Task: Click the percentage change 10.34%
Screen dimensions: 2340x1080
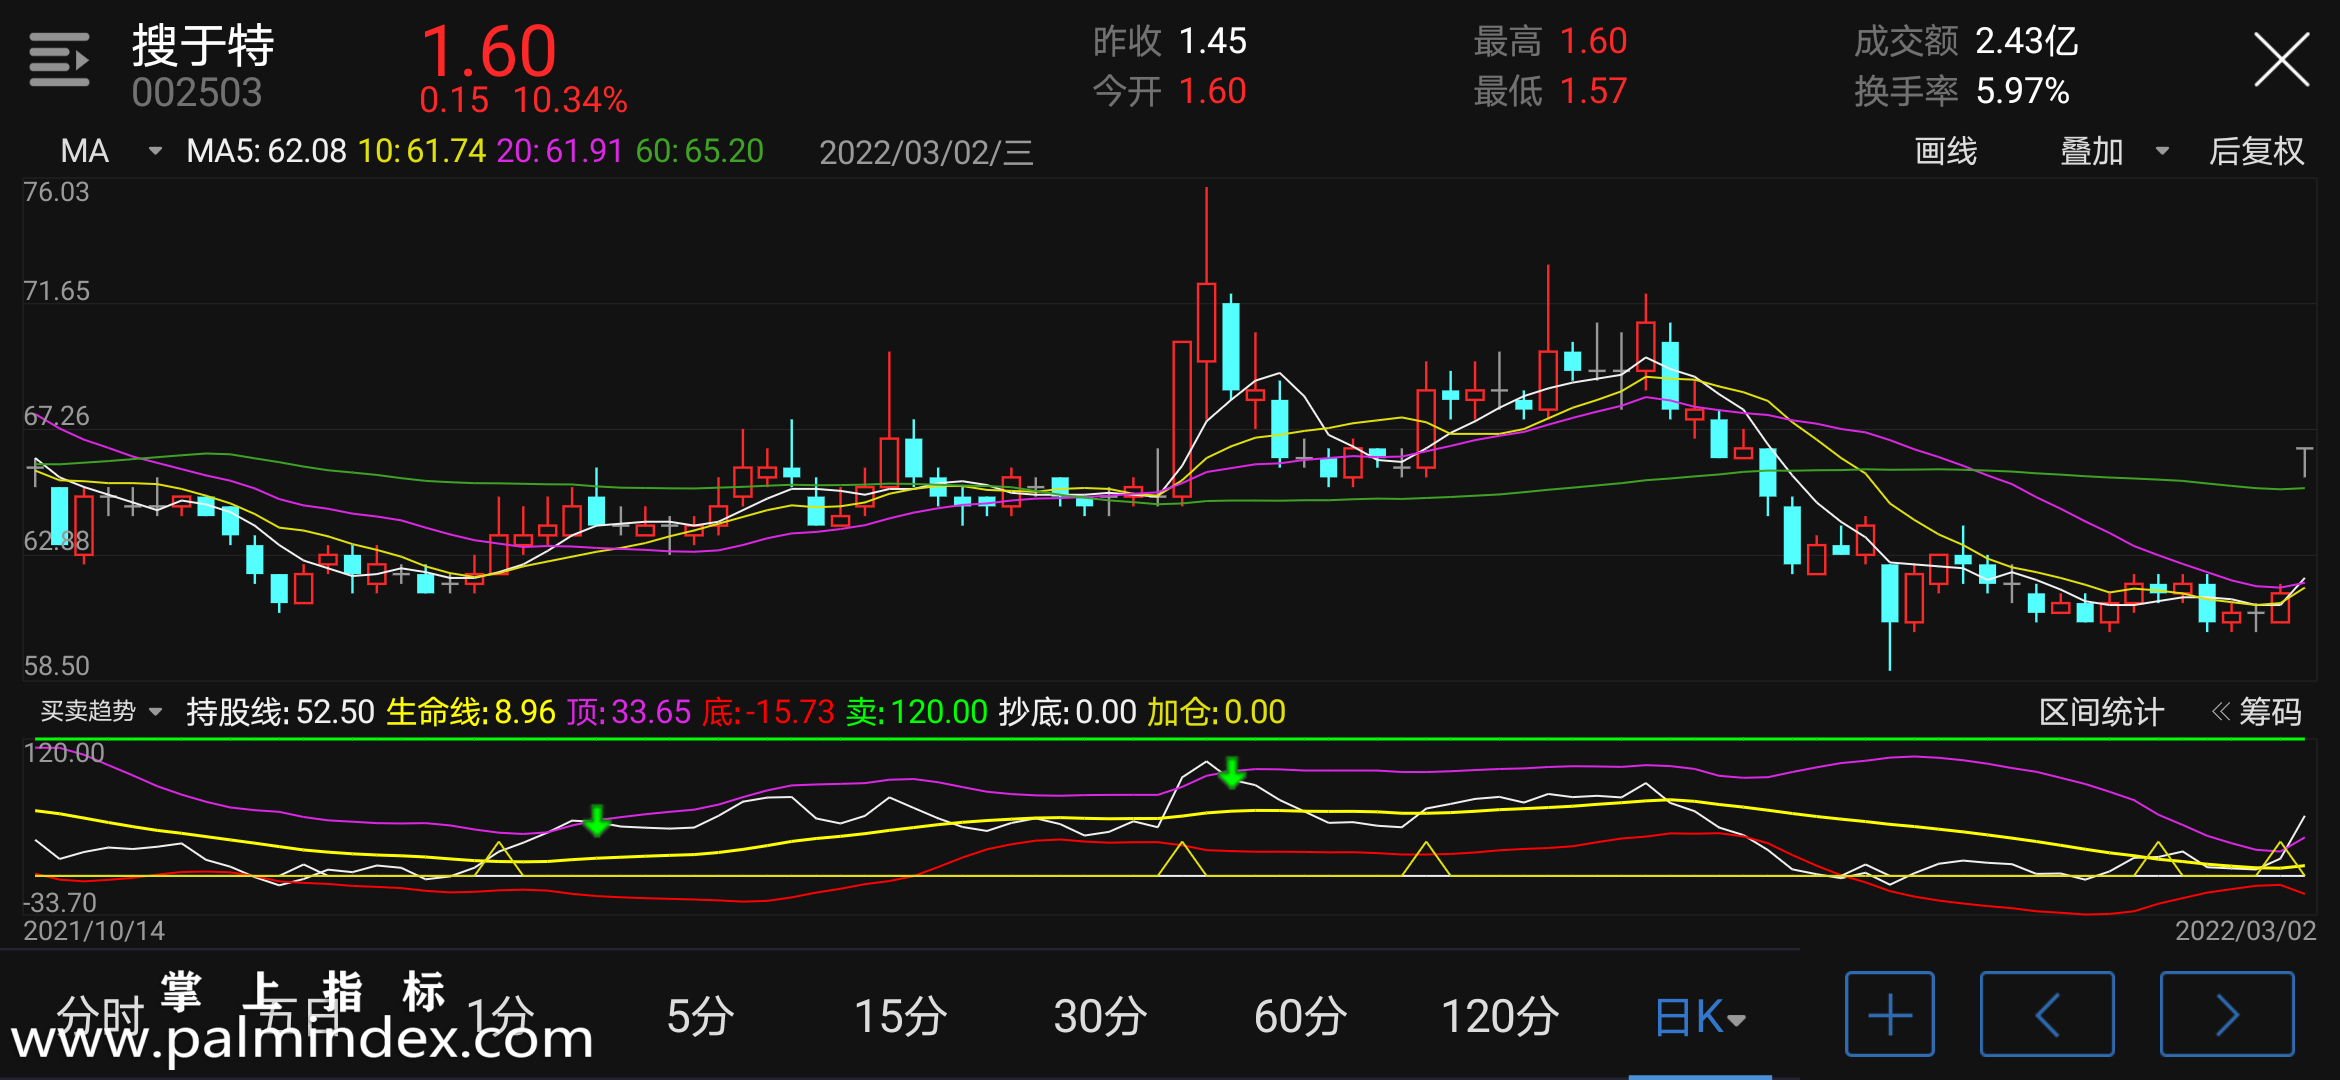Action: (x=570, y=100)
